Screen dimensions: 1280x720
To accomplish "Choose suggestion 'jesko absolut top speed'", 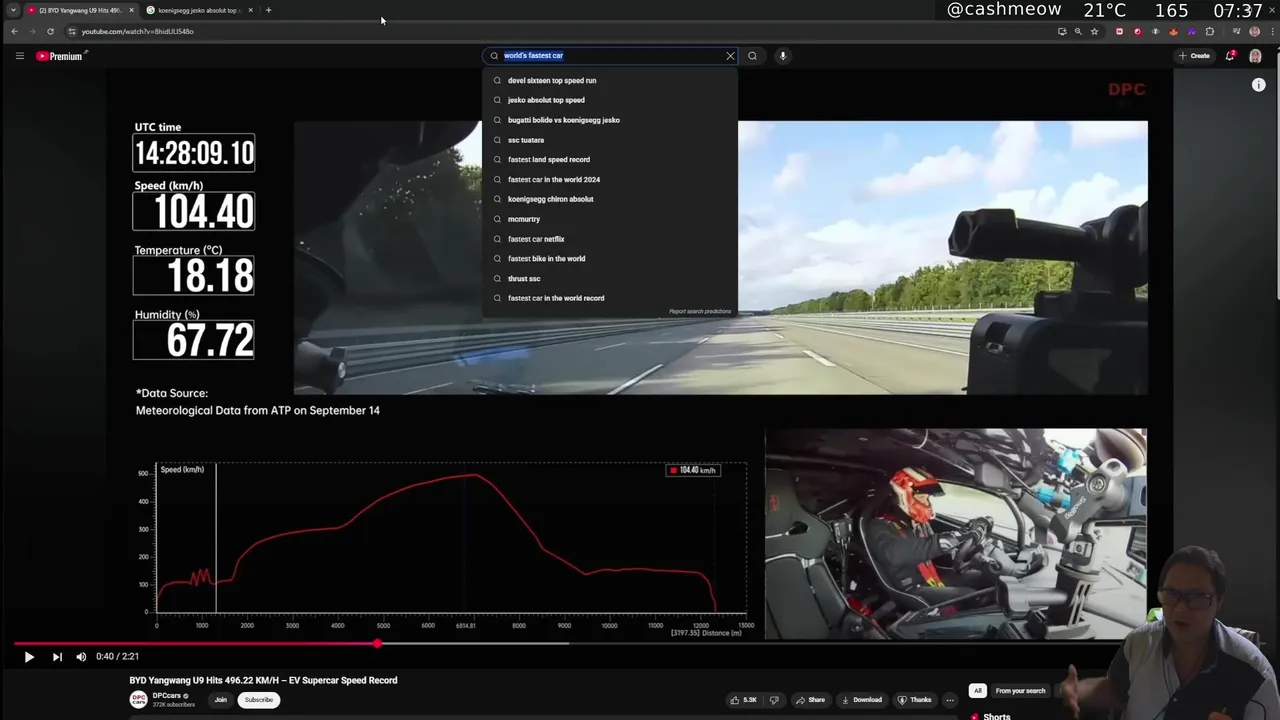I will pos(546,100).
